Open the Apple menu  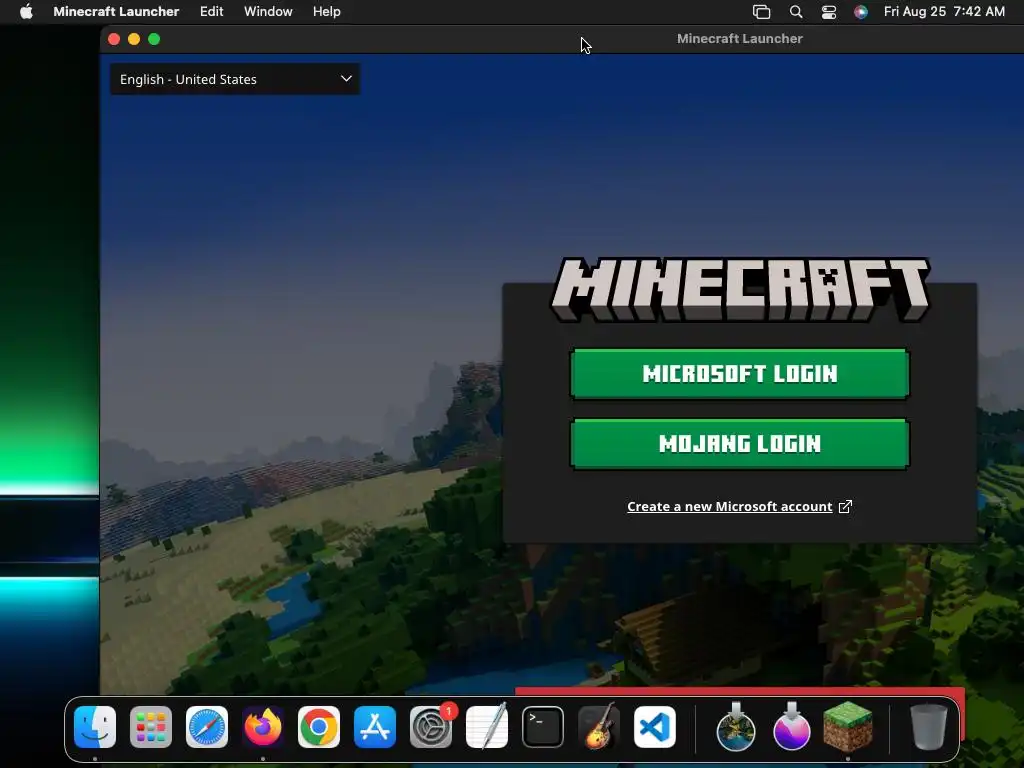click(x=26, y=11)
